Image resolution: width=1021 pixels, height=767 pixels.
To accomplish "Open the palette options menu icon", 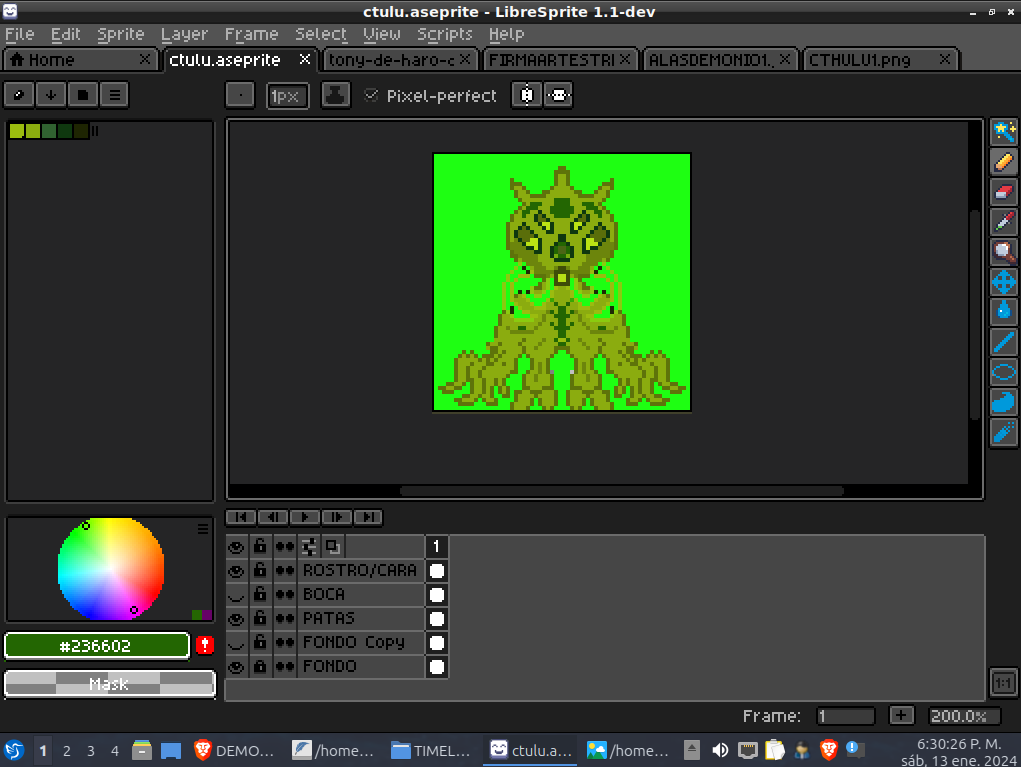I will pos(115,95).
